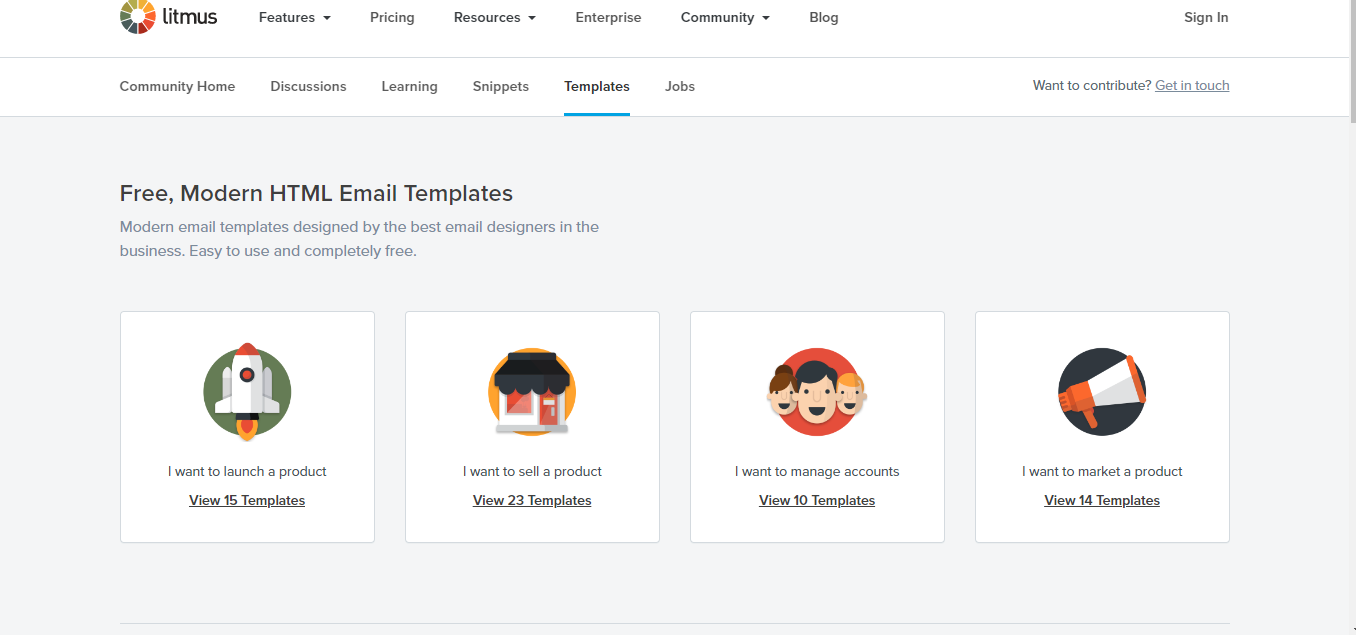Select the rocket icon for launching a product

click(246, 392)
